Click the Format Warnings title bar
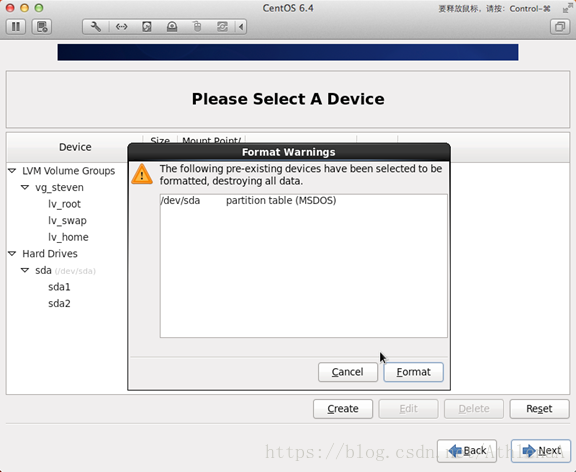This screenshot has width=576, height=472. pyautogui.click(x=289, y=152)
